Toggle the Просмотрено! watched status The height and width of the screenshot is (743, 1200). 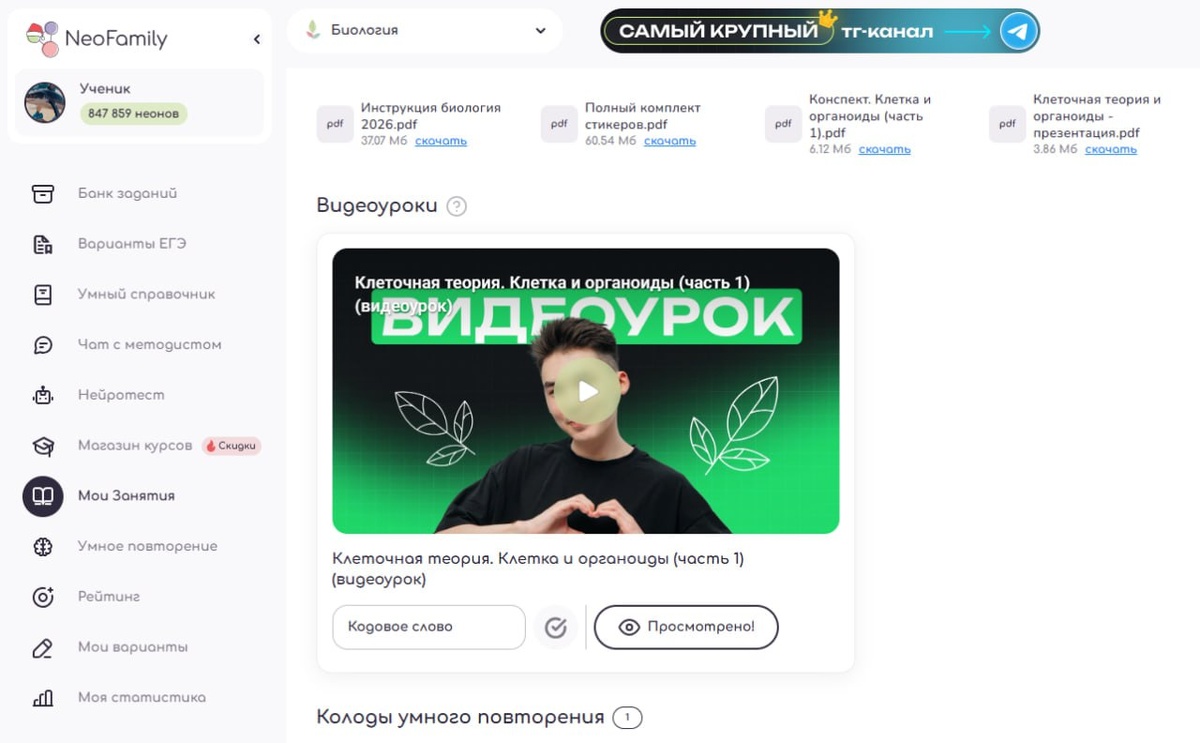click(x=686, y=627)
